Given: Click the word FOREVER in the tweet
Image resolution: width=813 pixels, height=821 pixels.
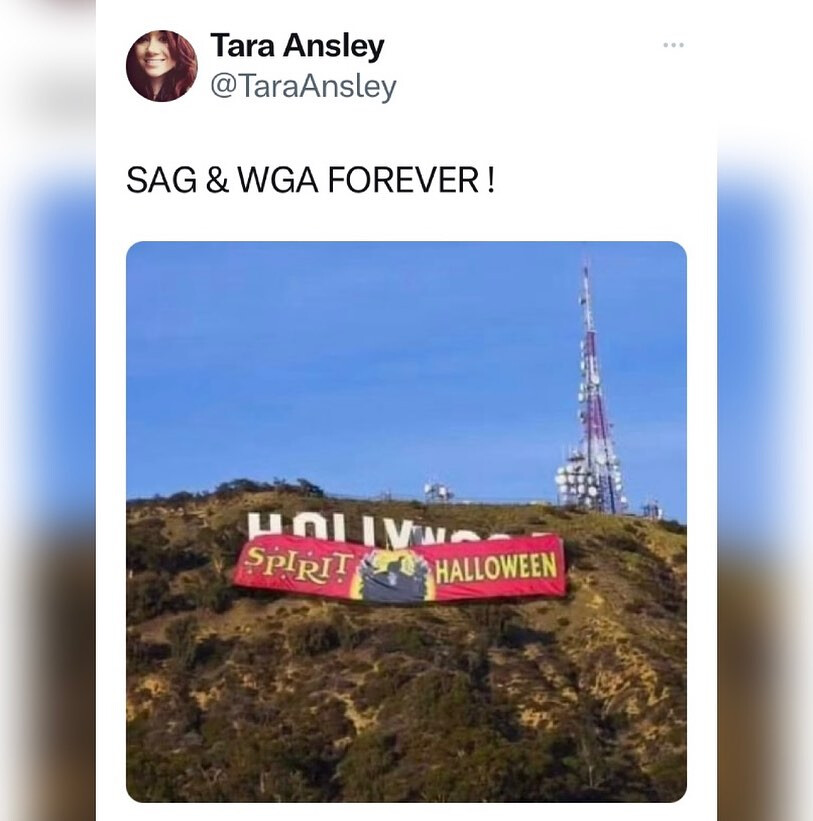Looking at the screenshot, I should pyautogui.click(x=403, y=180).
